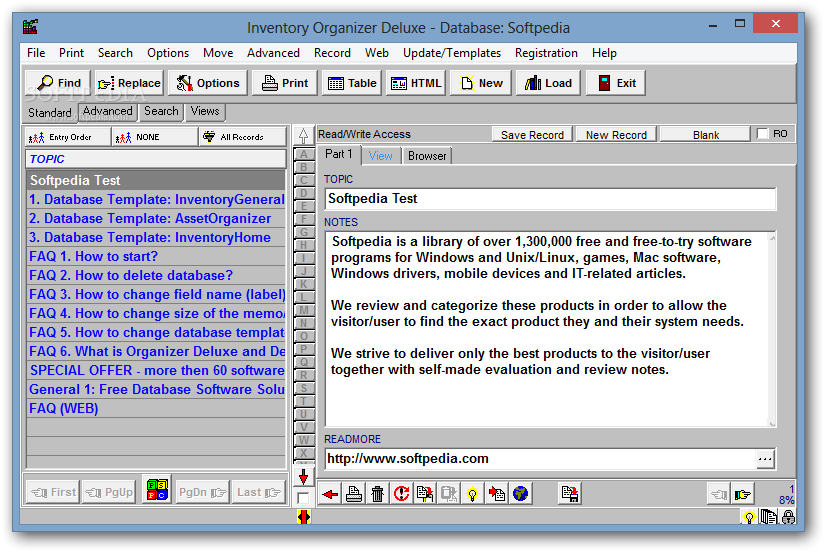Click the colorful PSFC grid icon

(x=157, y=489)
